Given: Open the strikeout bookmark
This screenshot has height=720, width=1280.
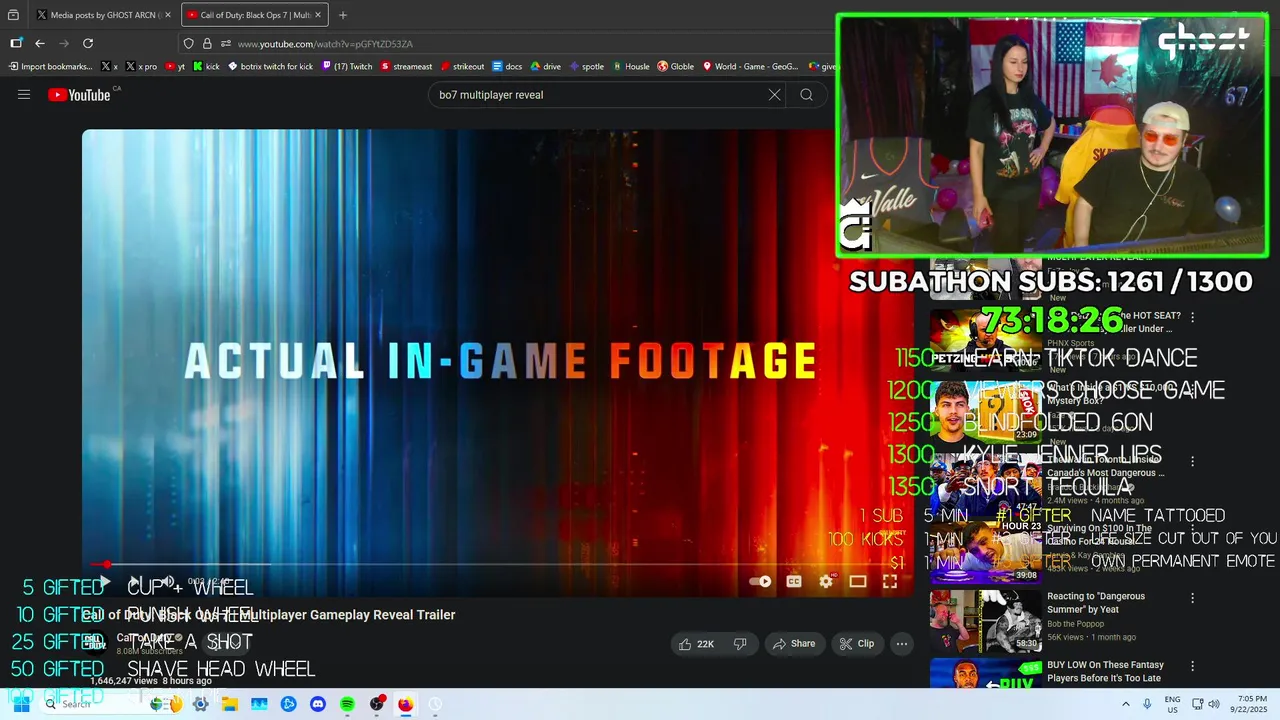Looking at the screenshot, I should pyautogui.click(x=462, y=67).
